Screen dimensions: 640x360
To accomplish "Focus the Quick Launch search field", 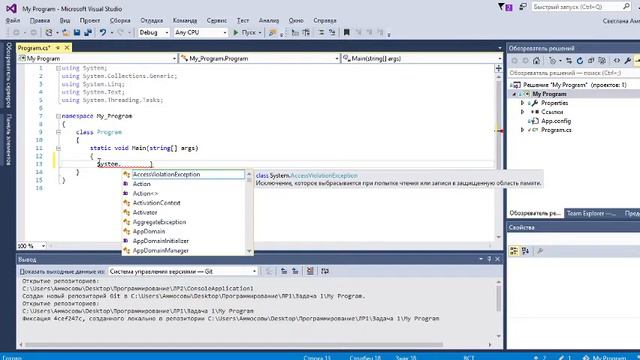I will 582,7.
